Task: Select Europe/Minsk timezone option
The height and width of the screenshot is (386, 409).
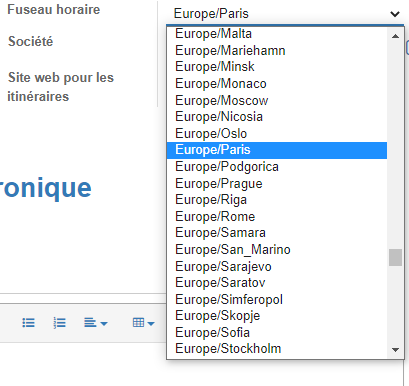Action: 277,67
